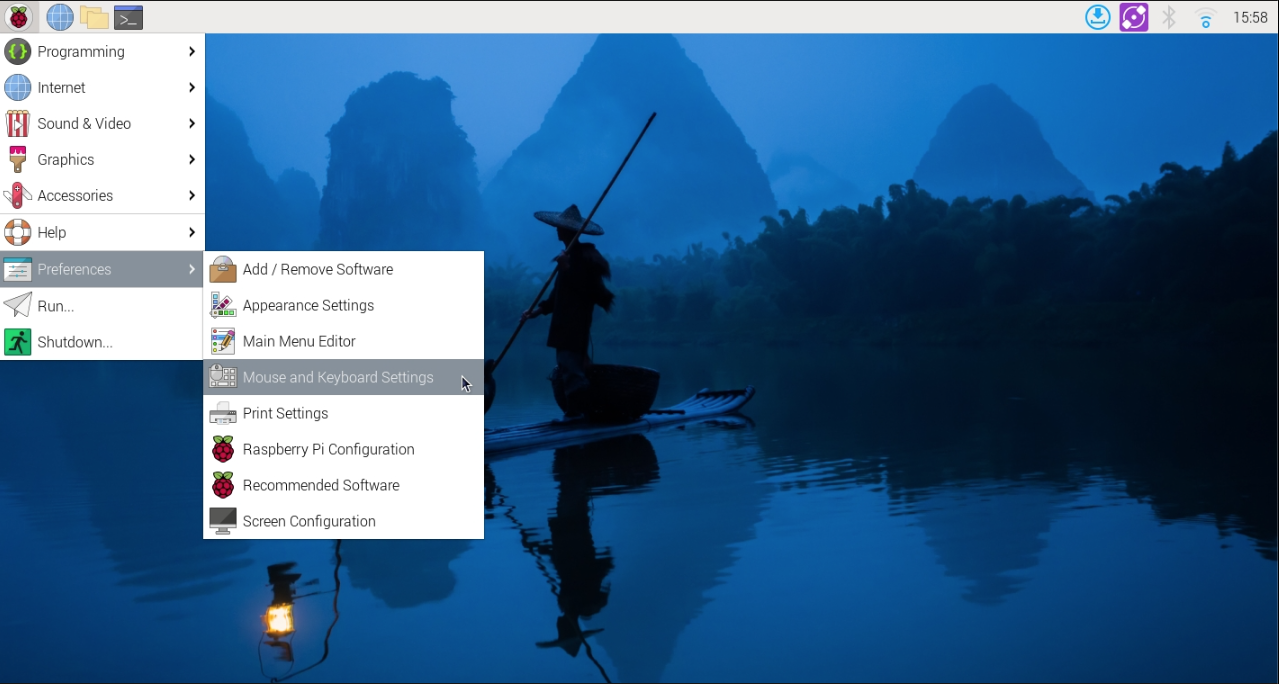This screenshot has width=1279, height=684.
Task: Toggle Bluetooth from the system tray
Action: coord(1168,17)
